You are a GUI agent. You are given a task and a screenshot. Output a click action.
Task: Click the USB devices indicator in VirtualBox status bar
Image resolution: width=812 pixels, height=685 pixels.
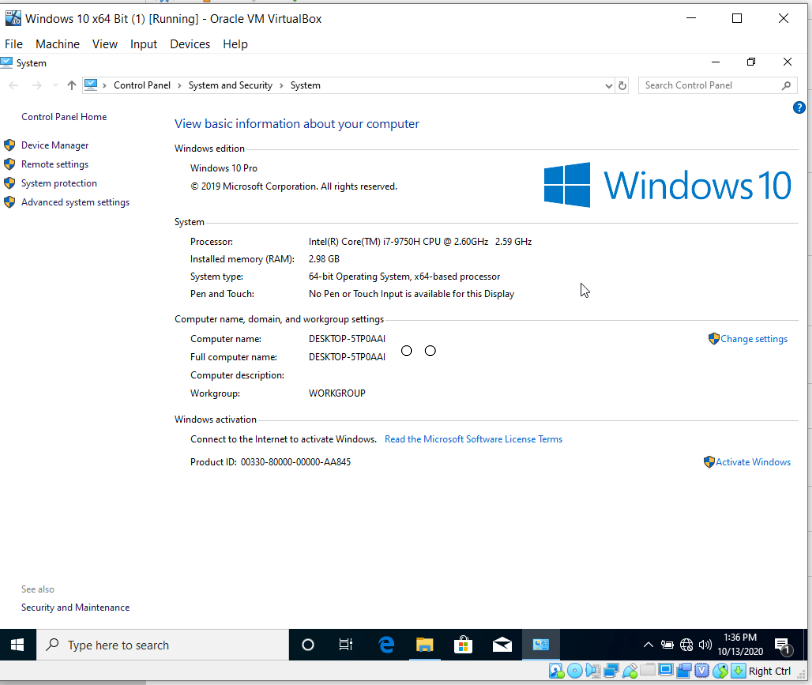(x=630, y=672)
